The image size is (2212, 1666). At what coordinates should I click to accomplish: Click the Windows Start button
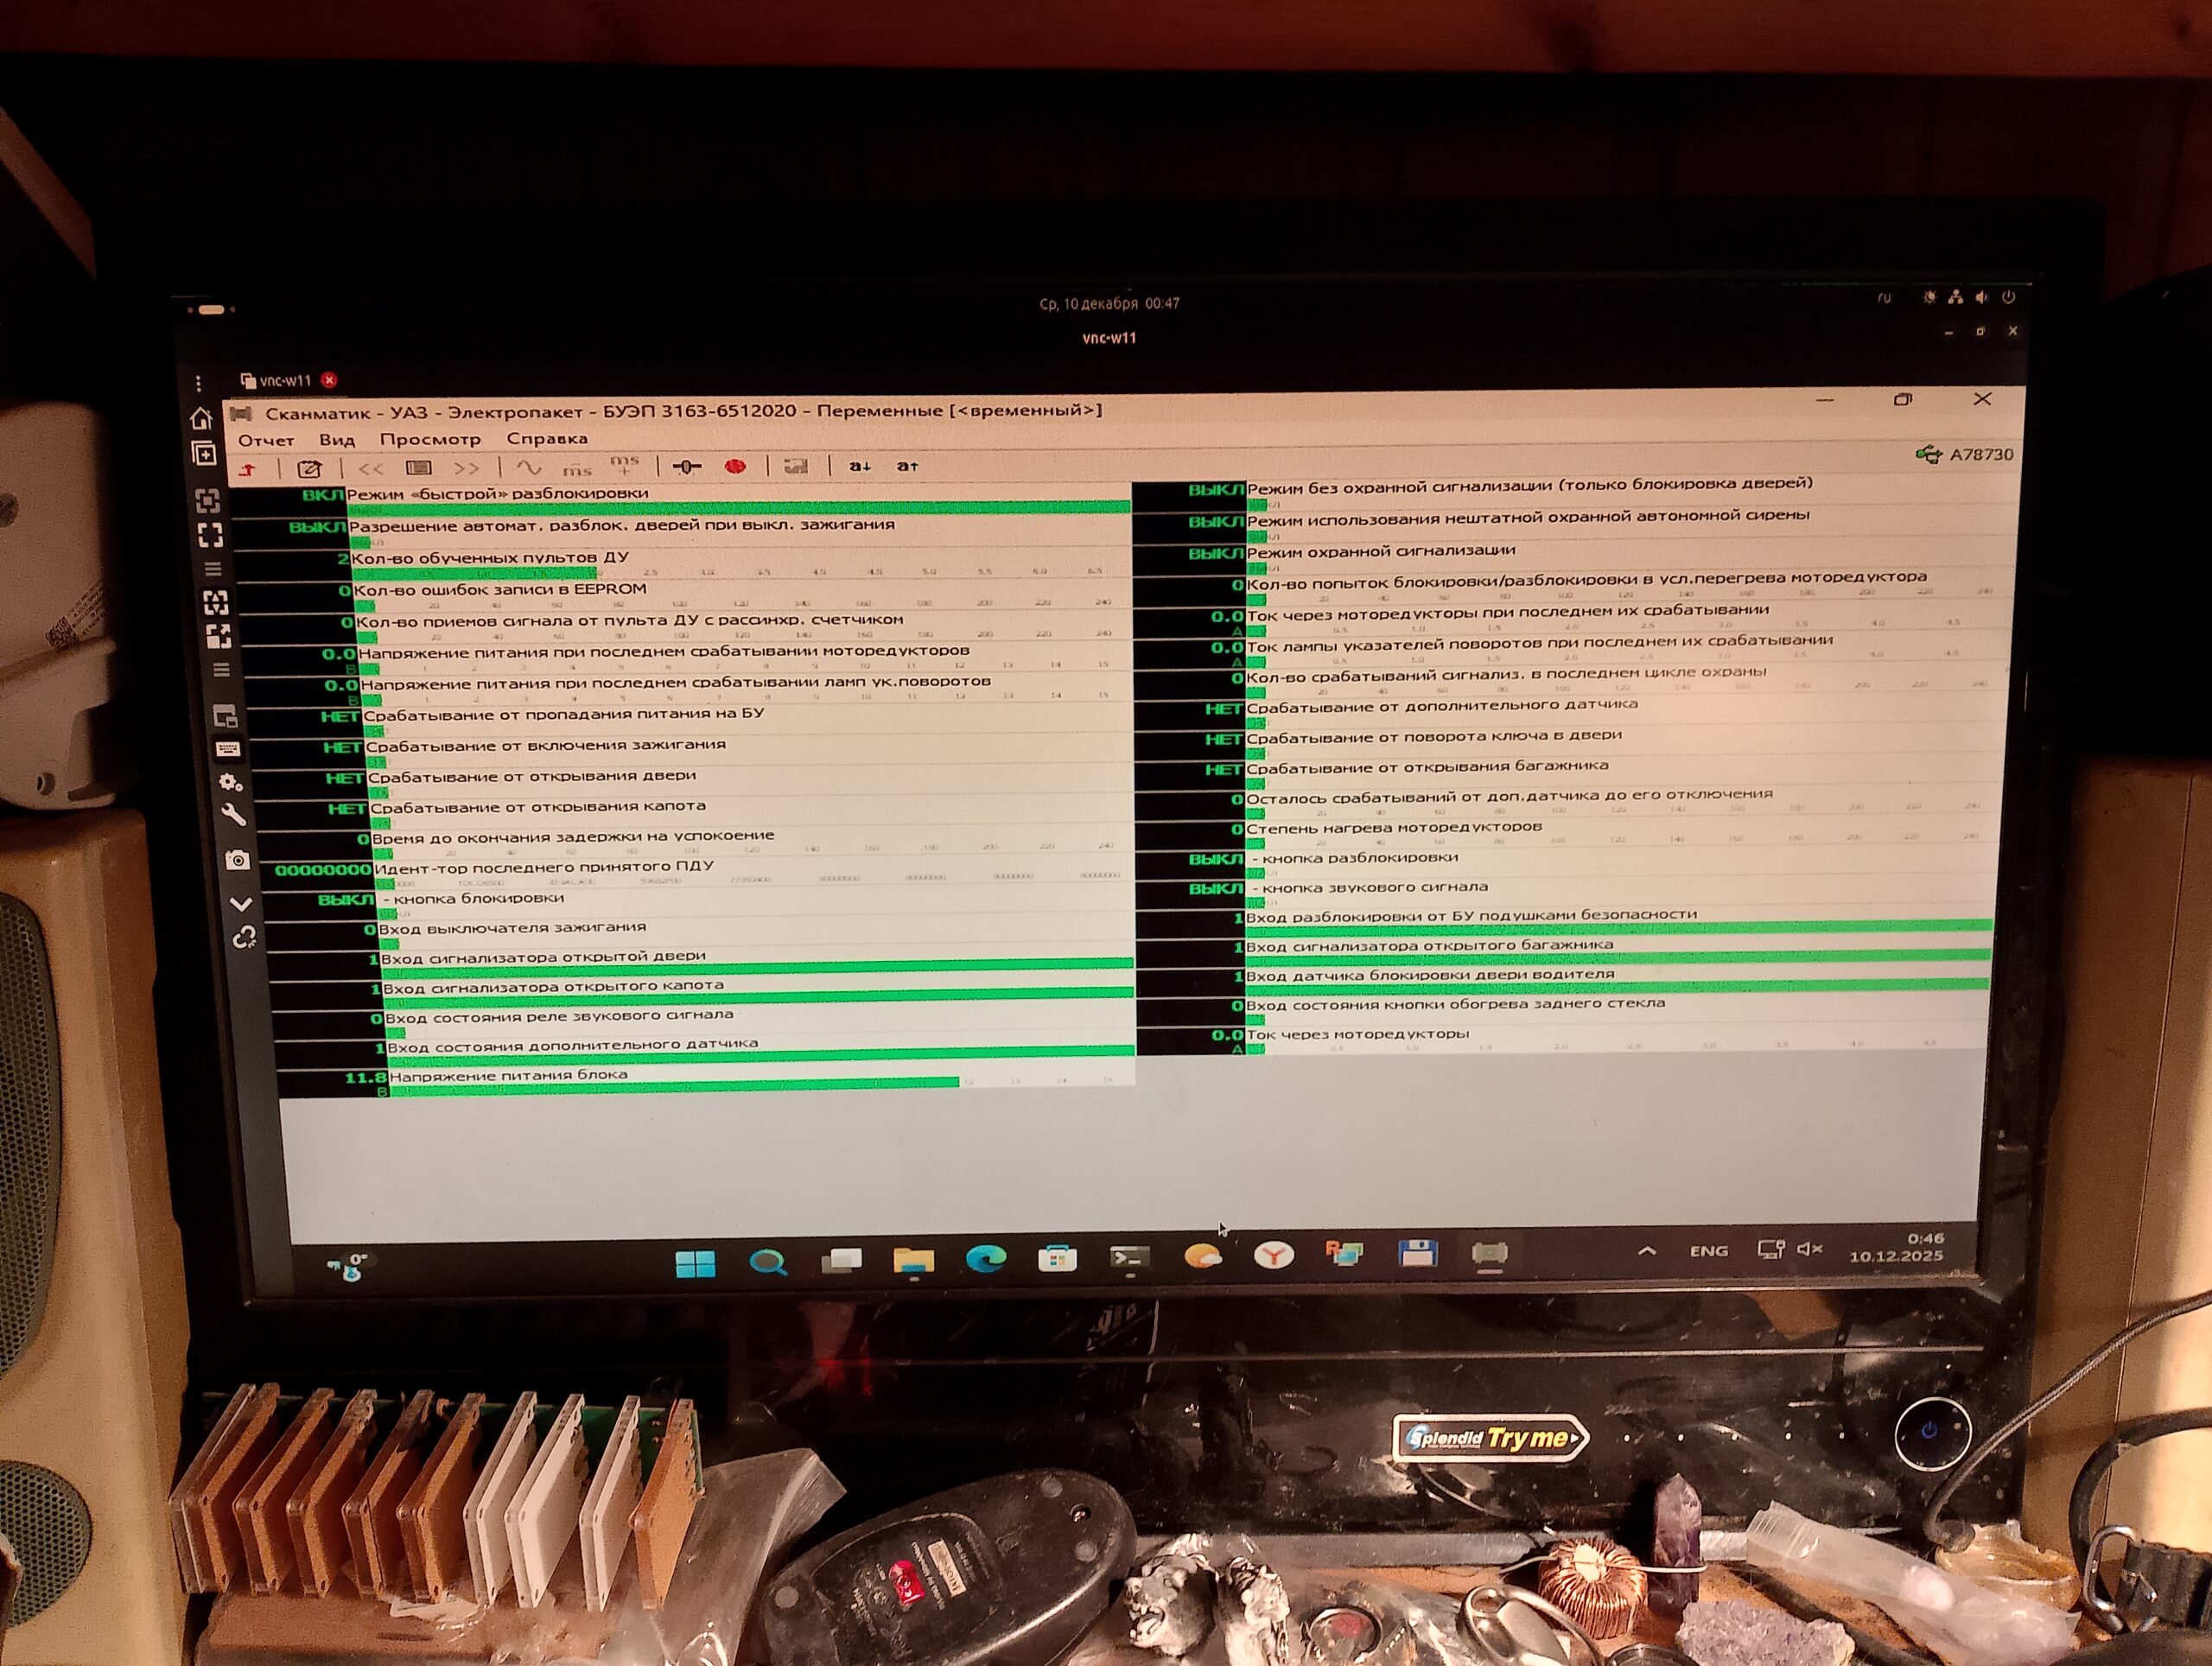(x=695, y=1264)
